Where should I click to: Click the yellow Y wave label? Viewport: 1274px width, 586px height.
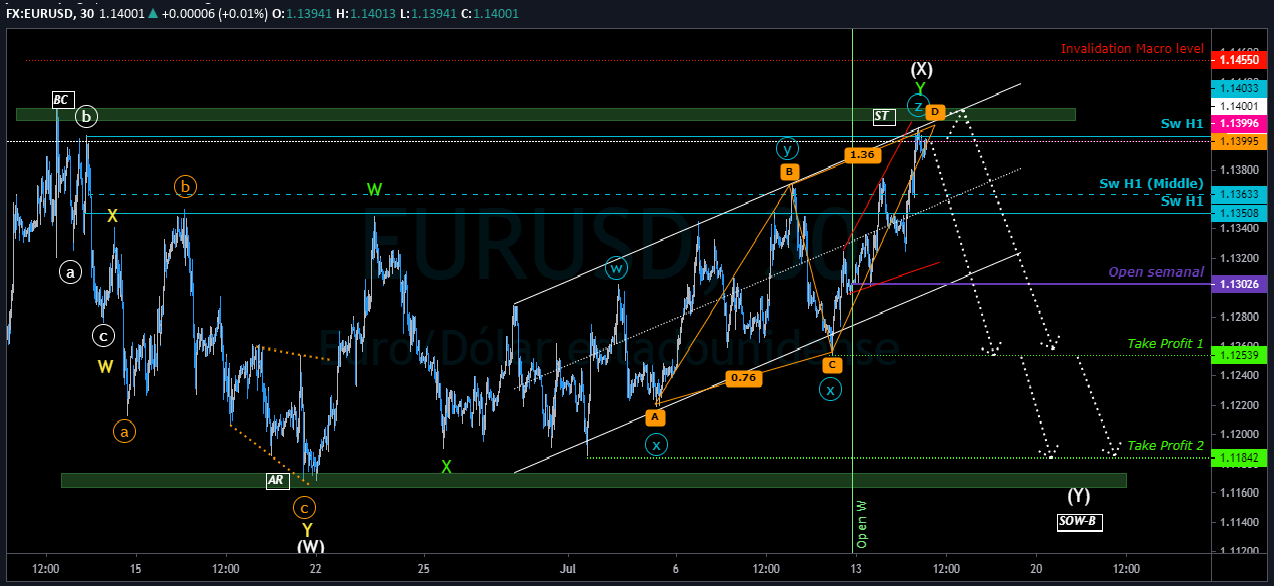click(307, 530)
